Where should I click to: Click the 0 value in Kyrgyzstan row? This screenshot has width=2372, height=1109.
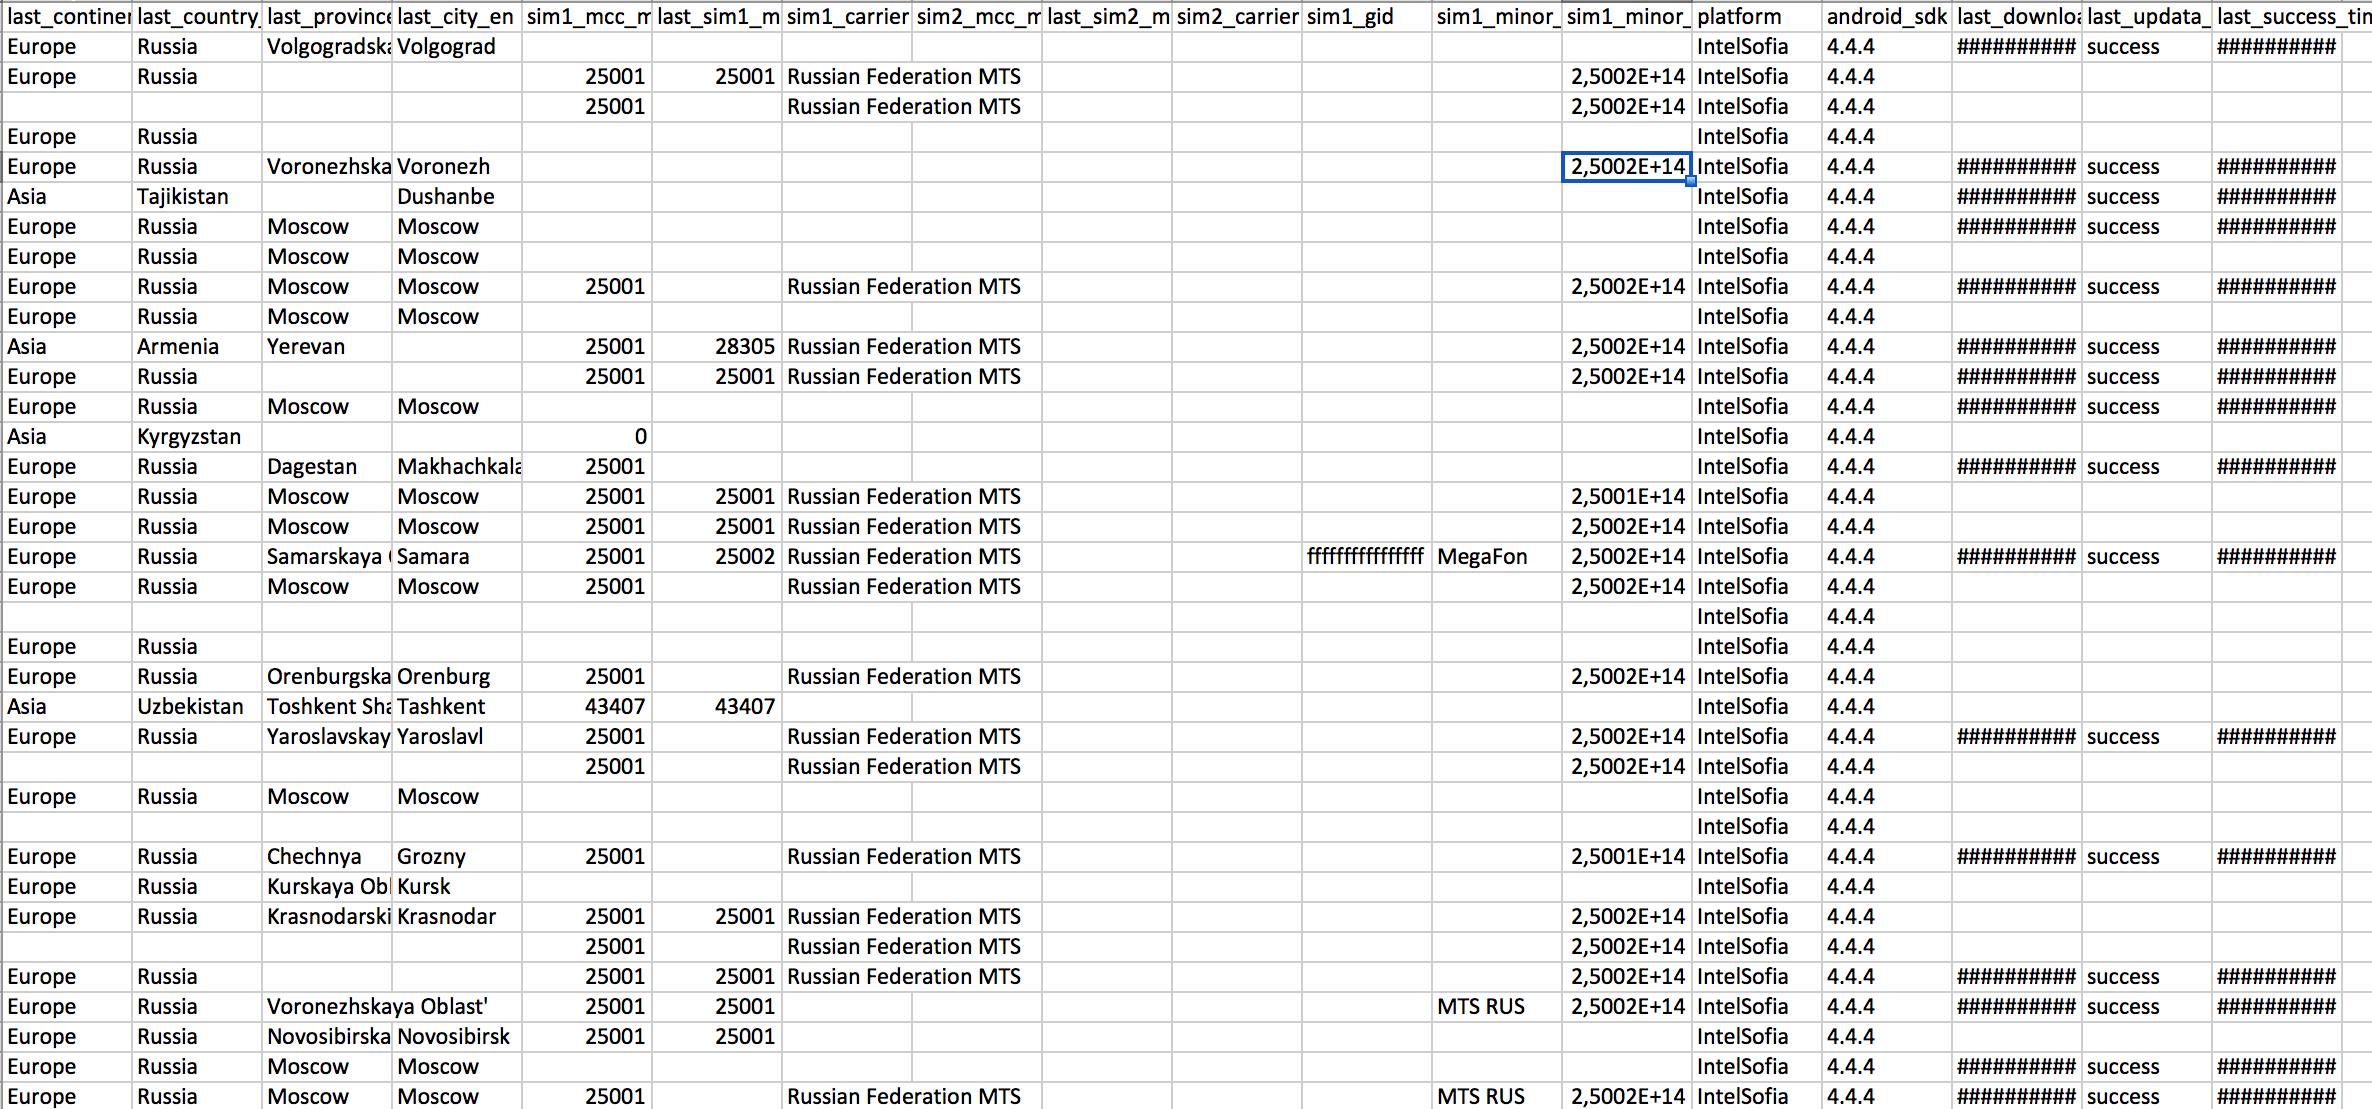tap(587, 437)
